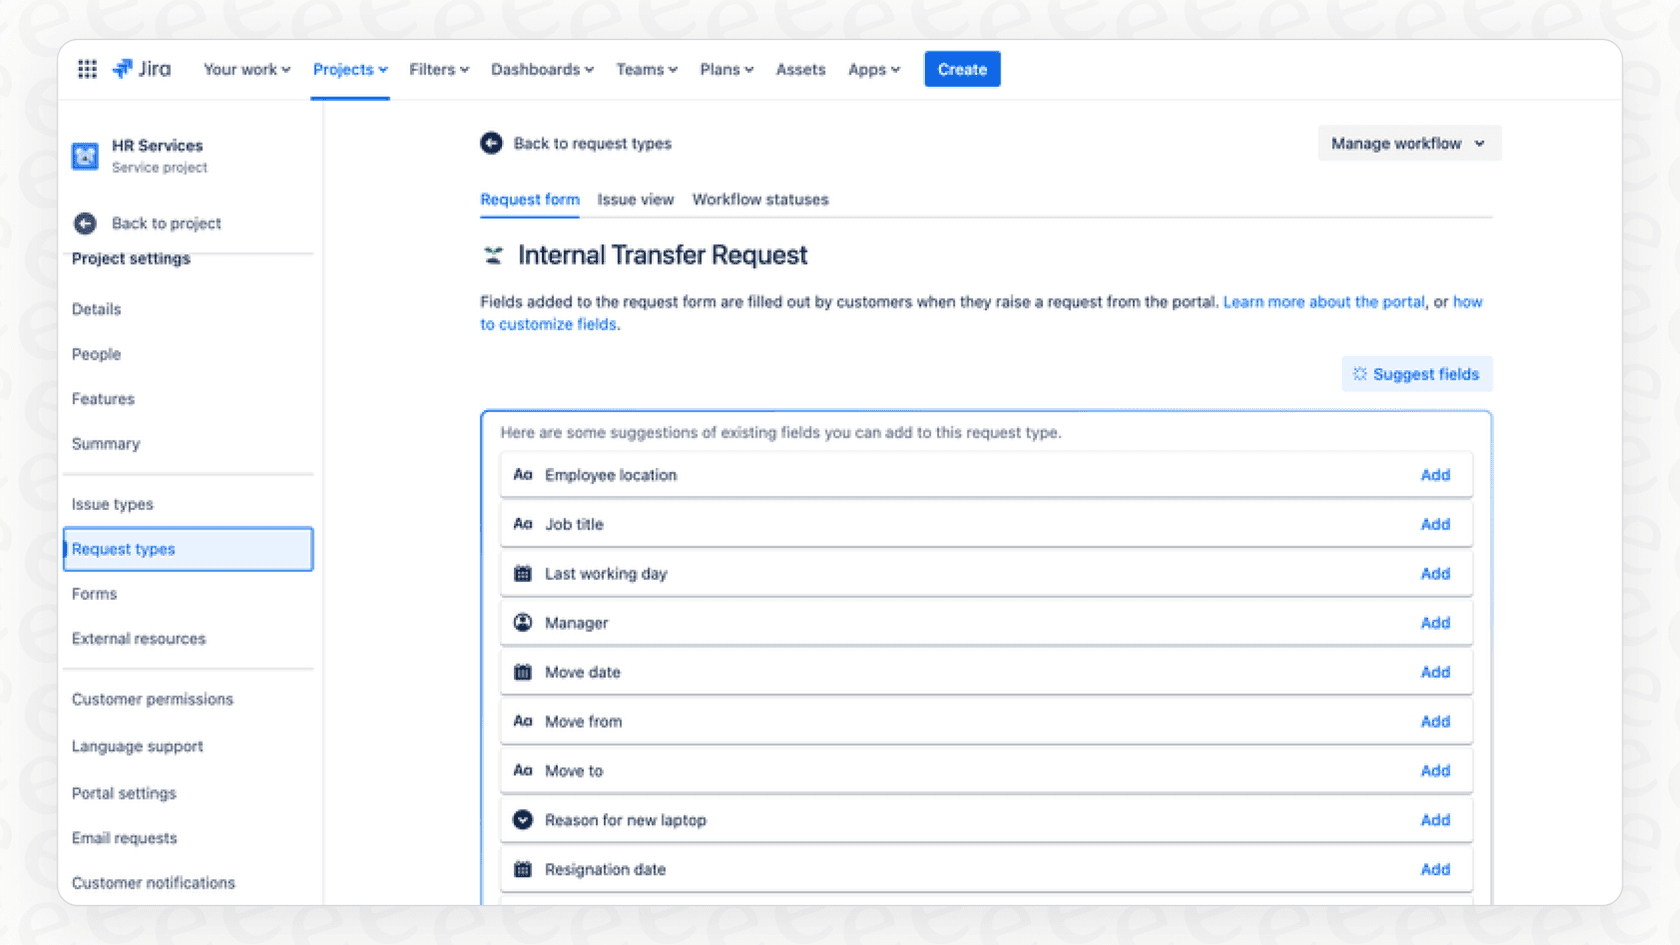The width and height of the screenshot is (1680, 945).
Task: Click the app switcher grid icon
Action: [87, 69]
